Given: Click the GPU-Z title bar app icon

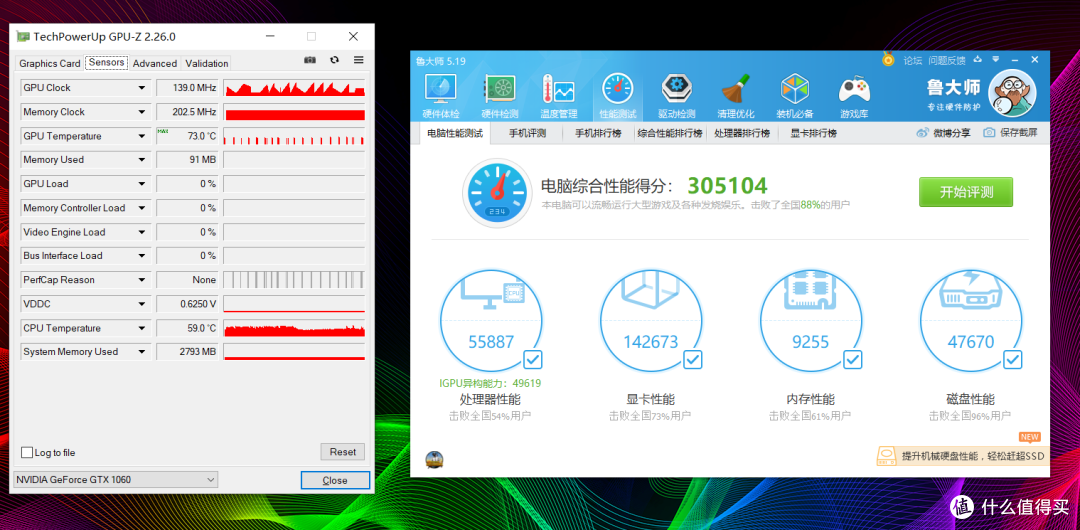Looking at the screenshot, I should 23,36.
